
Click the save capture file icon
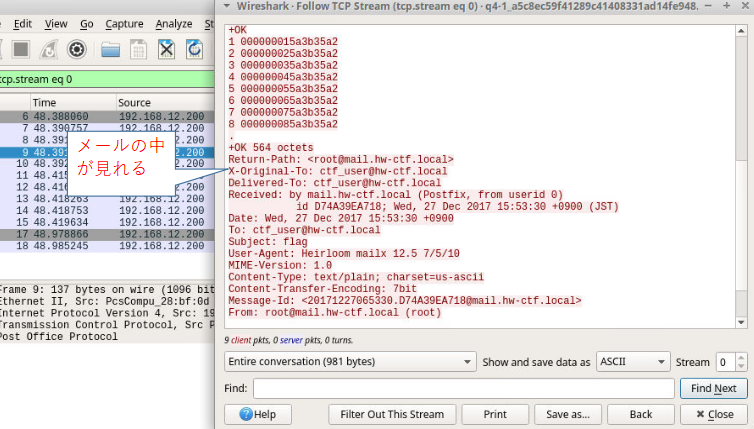pos(138,49)
